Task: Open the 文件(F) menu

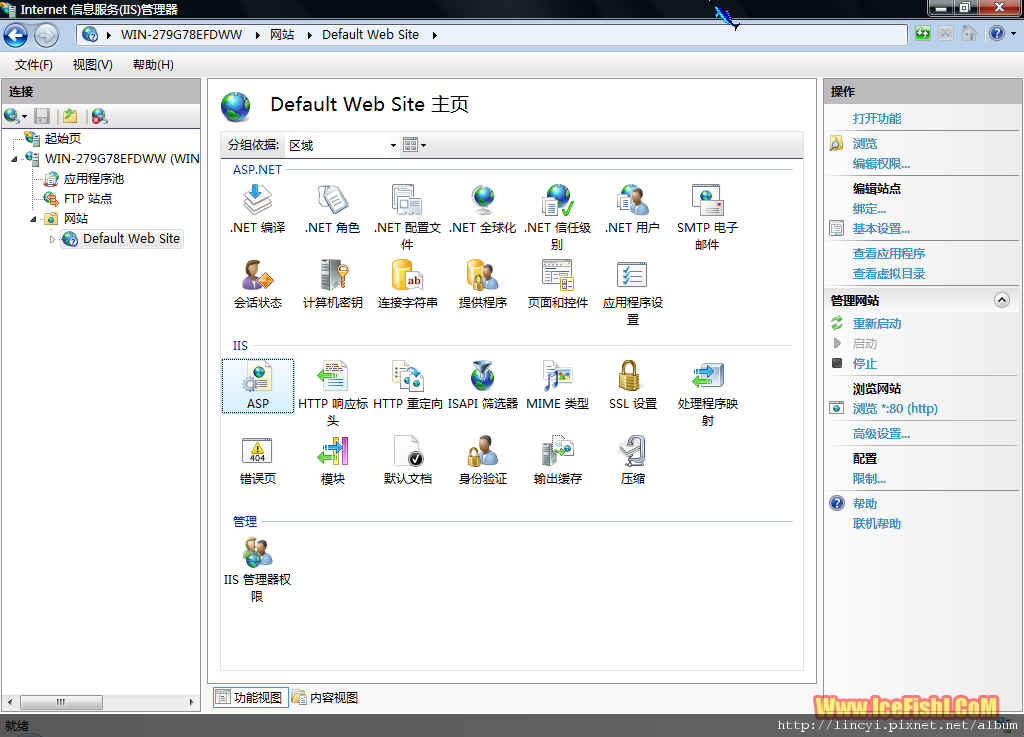Action: click(x=34, y=65)
